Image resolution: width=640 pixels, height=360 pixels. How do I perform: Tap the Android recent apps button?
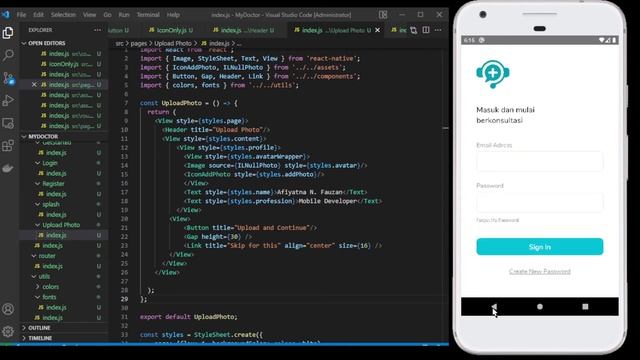585,307
